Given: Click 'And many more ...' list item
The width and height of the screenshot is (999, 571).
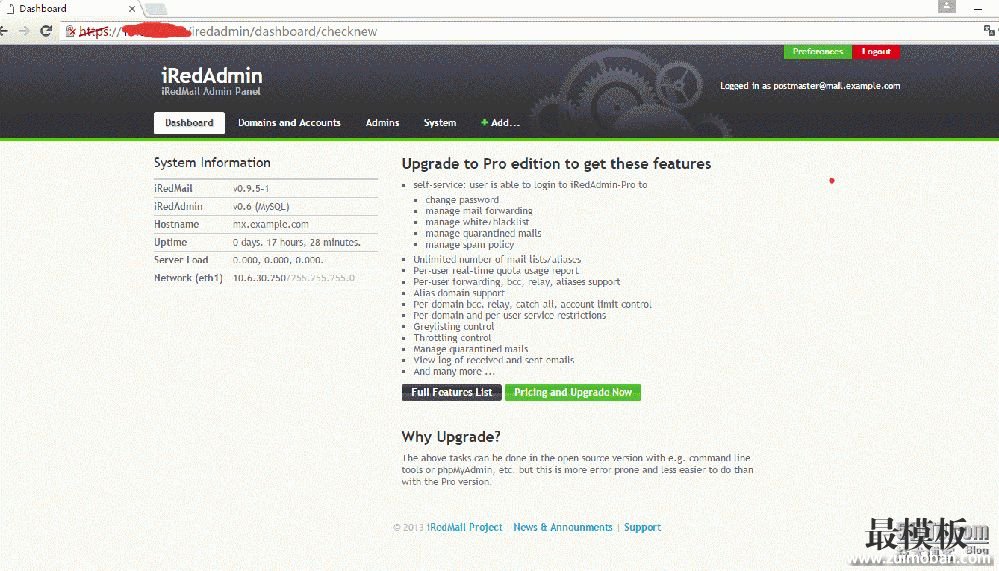Looking at the screenshot, I should pyautogui.click(x=454, y=372).
